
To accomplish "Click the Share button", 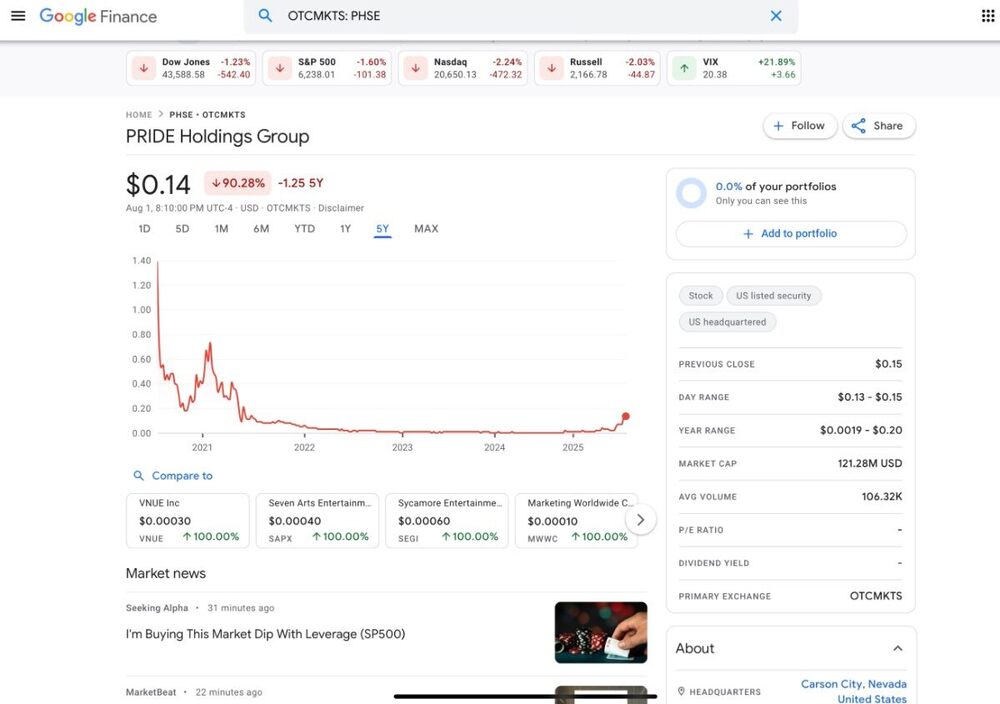I will click(x=879, y=126).
